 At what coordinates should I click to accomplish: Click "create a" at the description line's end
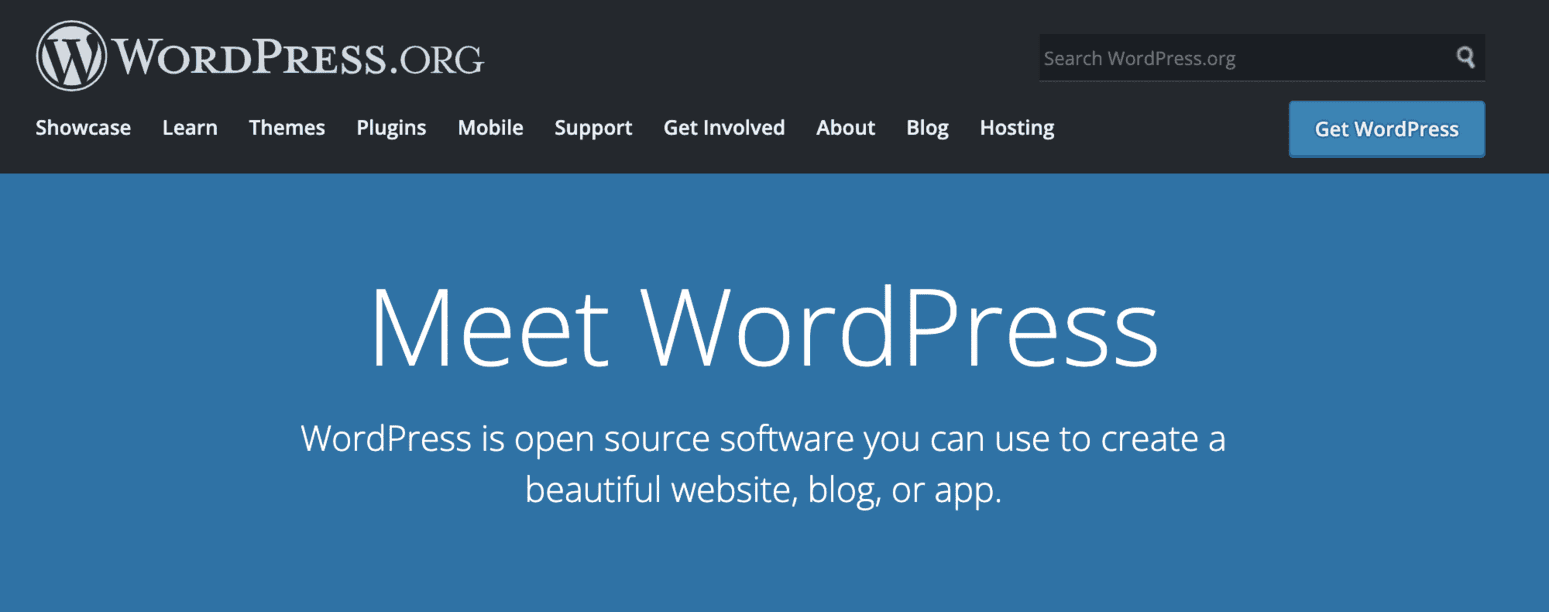click(x=1163, y=439)
